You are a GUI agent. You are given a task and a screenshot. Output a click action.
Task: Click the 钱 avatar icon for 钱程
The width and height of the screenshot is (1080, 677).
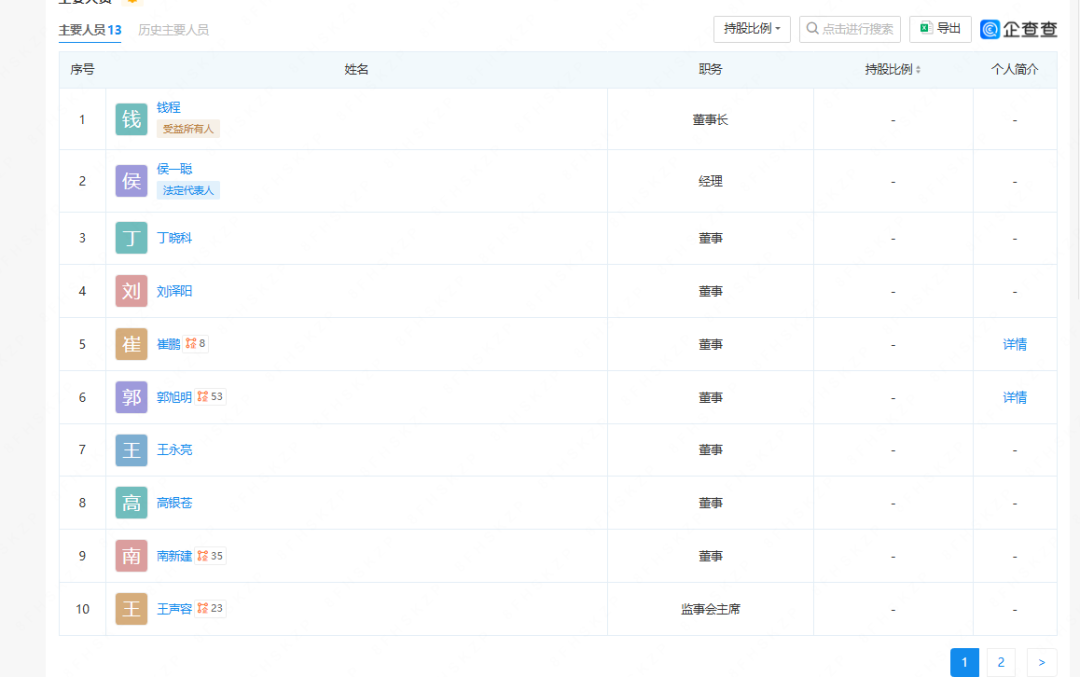[x=131, y=119]
